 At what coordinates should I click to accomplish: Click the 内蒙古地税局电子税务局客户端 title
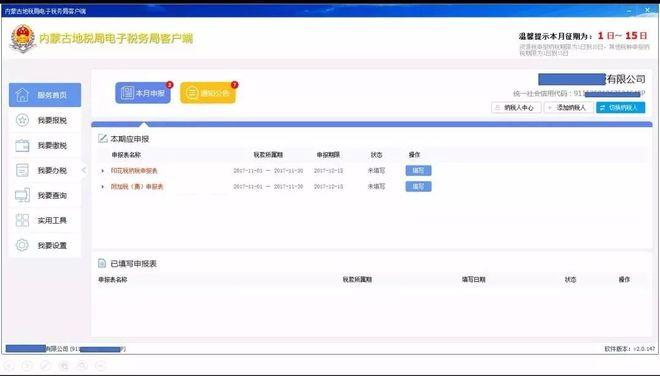116,39
